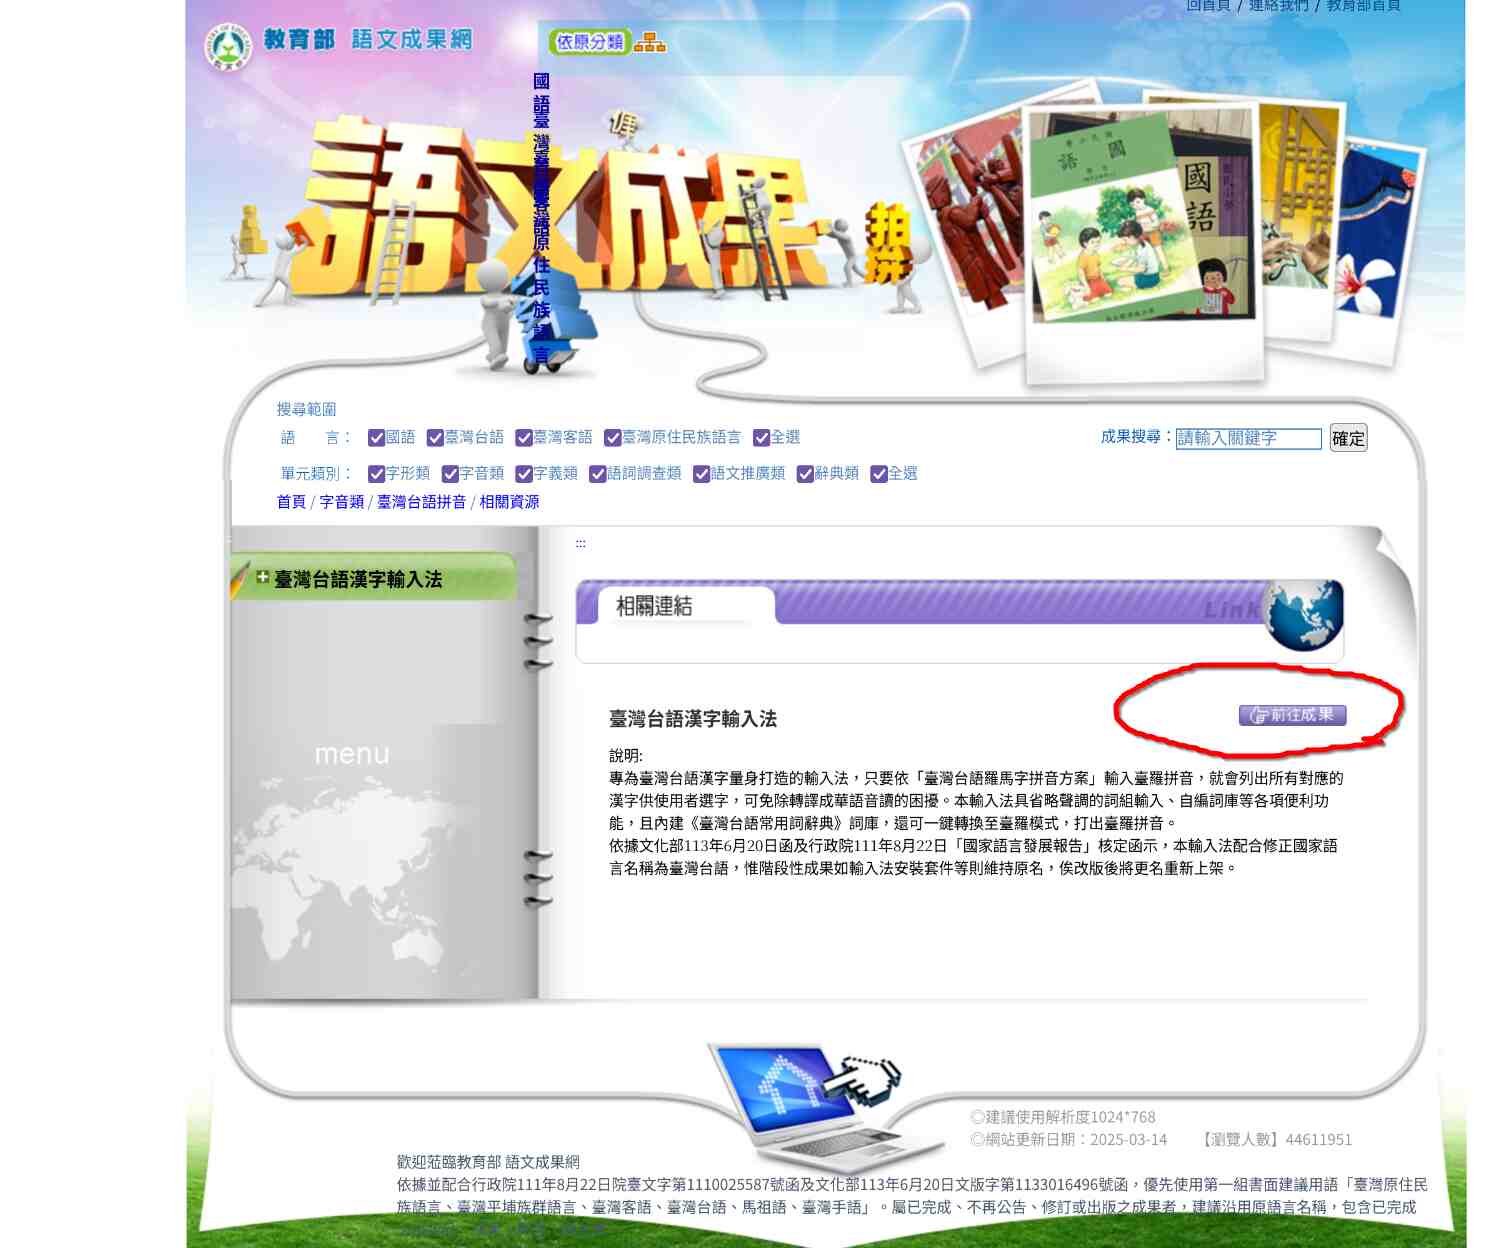Viewport: 1501px width, 1248px height.
Task: Click the 教育部首頁 top link
Action: (x=1364, y=6)
